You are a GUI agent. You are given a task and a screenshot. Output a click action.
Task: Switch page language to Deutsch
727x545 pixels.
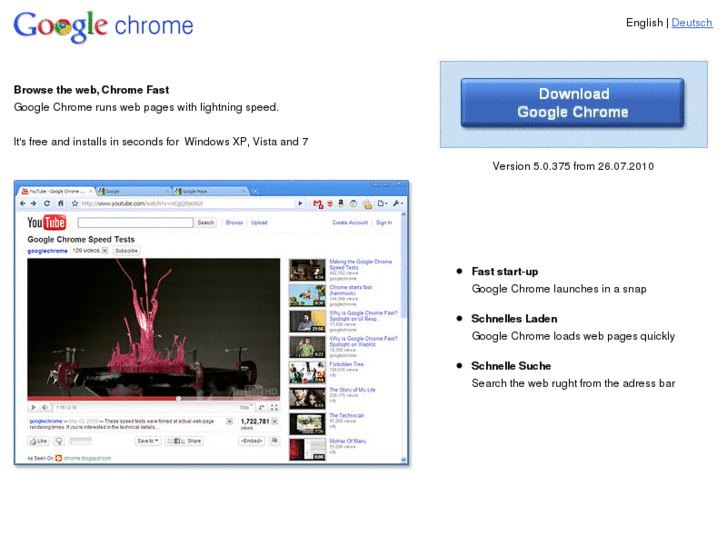(691, 23)
